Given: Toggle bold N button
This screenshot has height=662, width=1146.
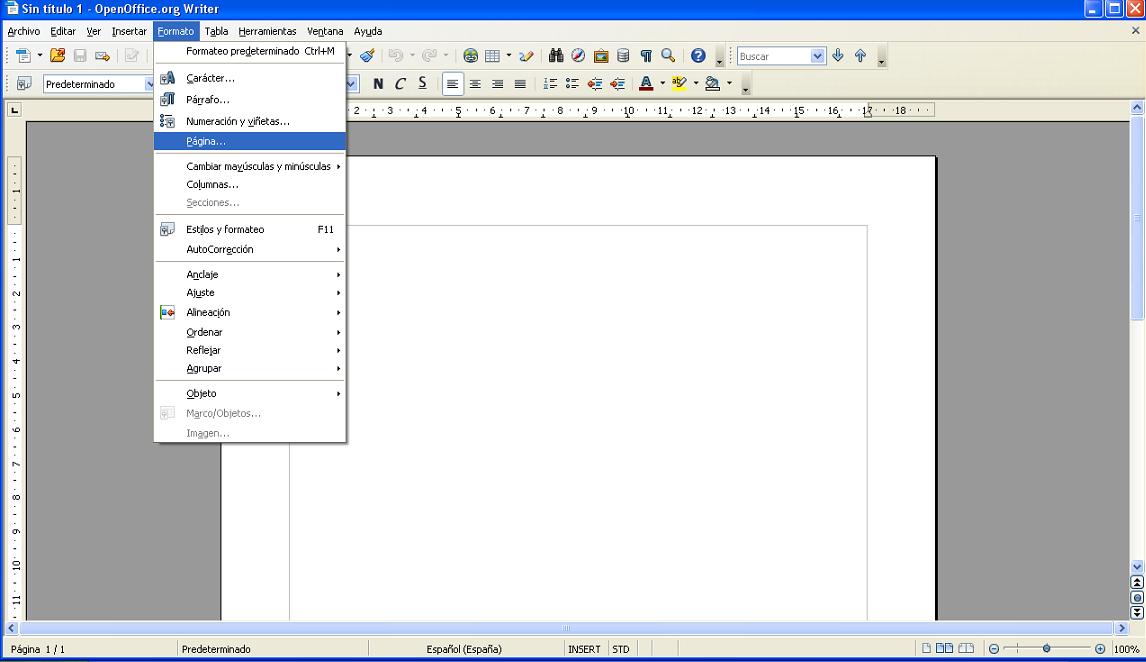Looking at the screenshot, I should click(x=378, y=84).
